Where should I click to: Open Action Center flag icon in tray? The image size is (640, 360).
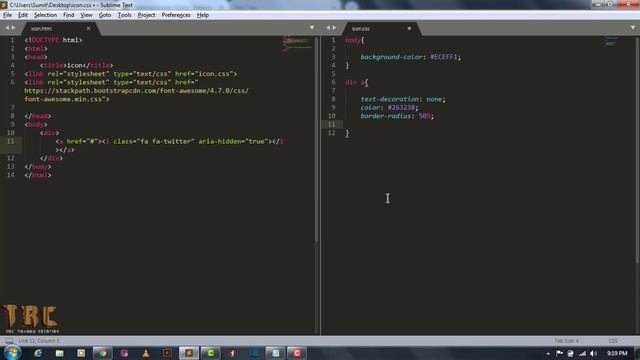click(560, 353)
